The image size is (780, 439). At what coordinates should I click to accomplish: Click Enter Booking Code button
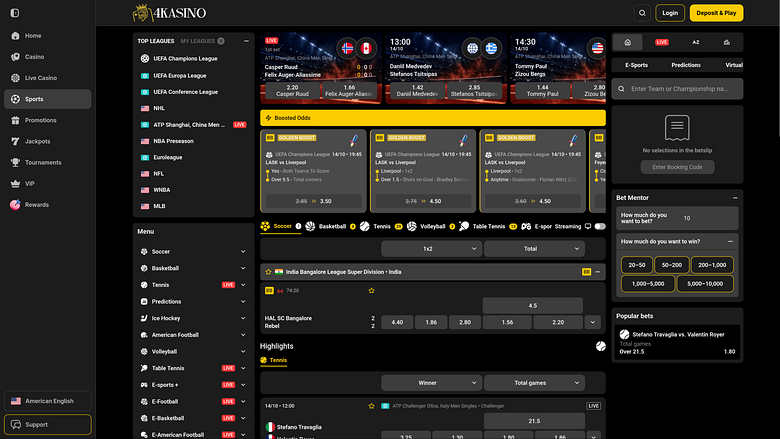click(677, 167)
